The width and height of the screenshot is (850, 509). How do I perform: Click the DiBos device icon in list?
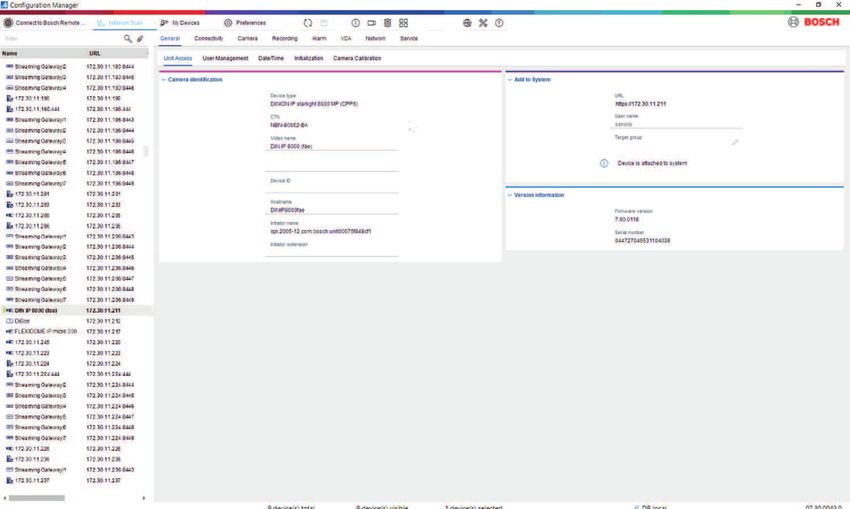click(9, 321)
